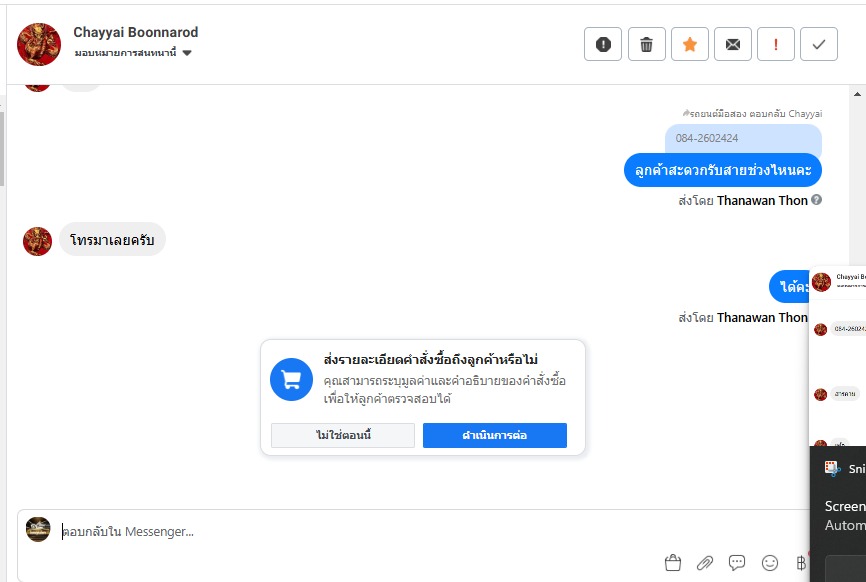Open the shopping bag icon in composer
The image size is (866, 582).
pyautogui.click(x=673, y=563)
